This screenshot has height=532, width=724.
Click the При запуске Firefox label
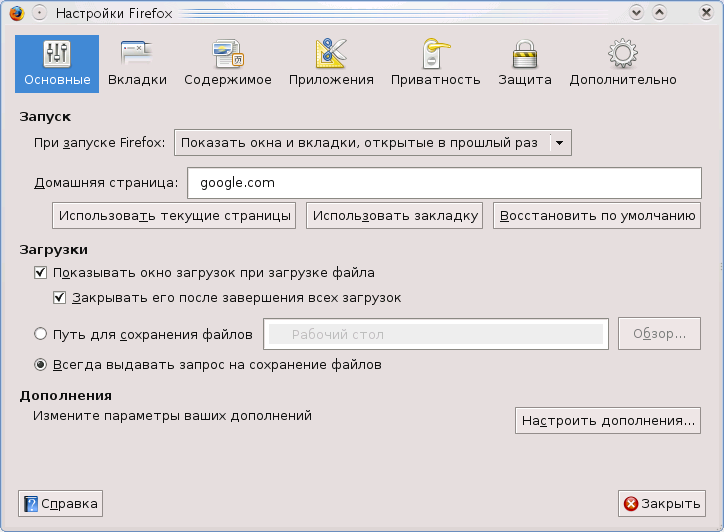click(99, 143)
